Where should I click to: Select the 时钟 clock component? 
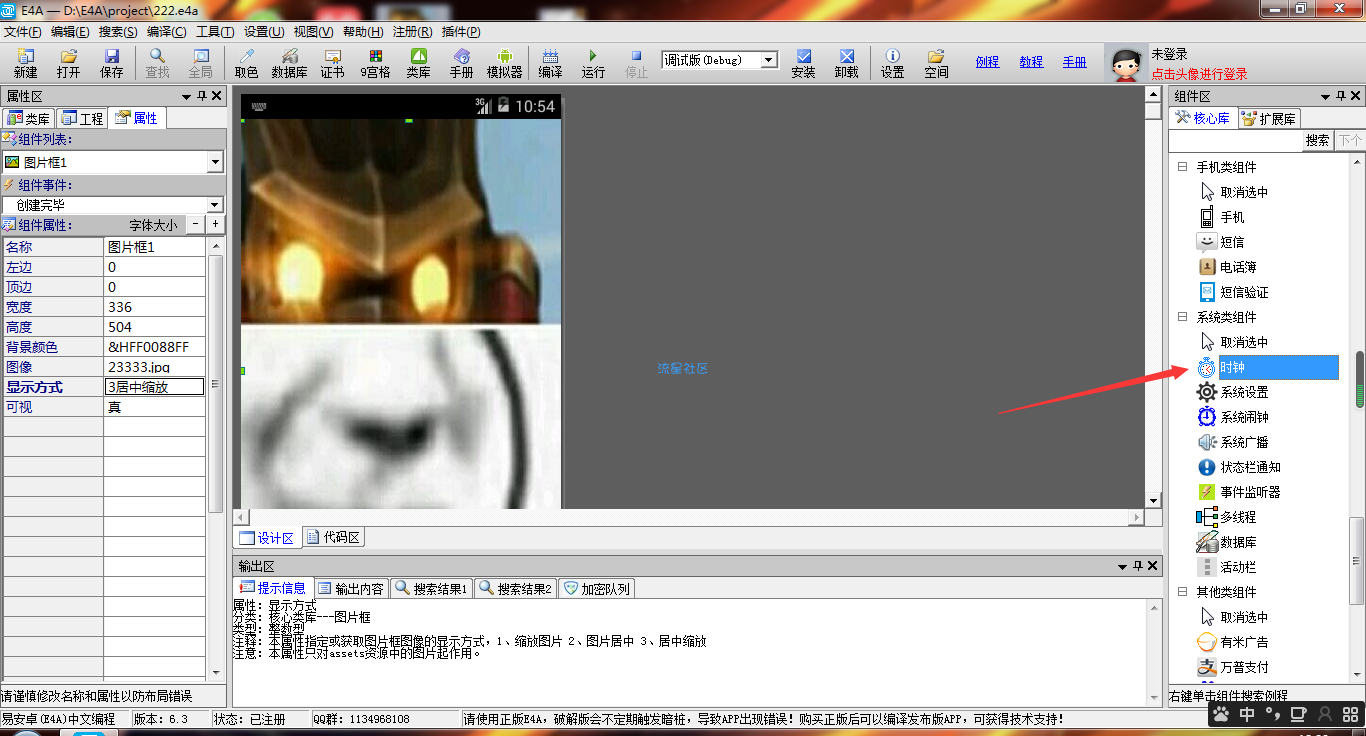(1267, 367)
